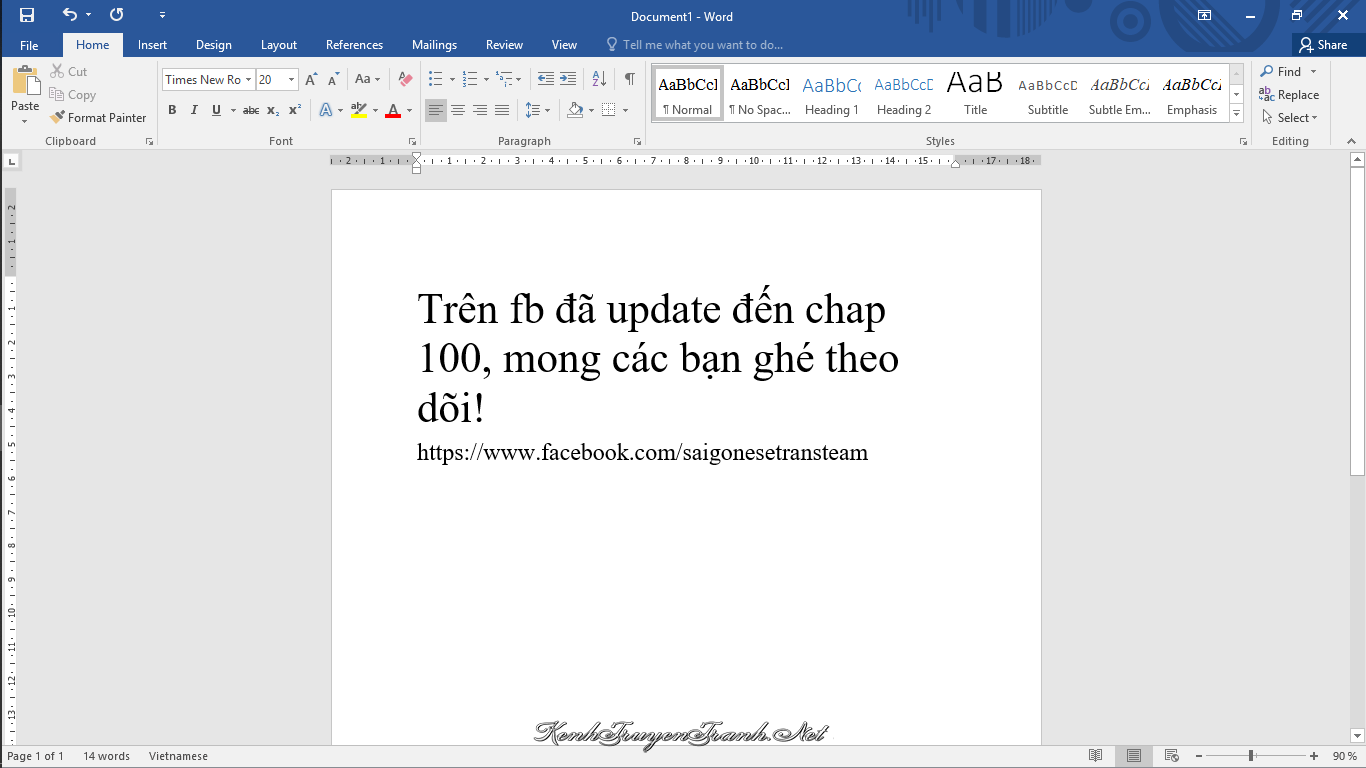The height and width of the screenshot is (768, 1366).
Task: Toggle Italic formatting
Action: click(194, 110)
